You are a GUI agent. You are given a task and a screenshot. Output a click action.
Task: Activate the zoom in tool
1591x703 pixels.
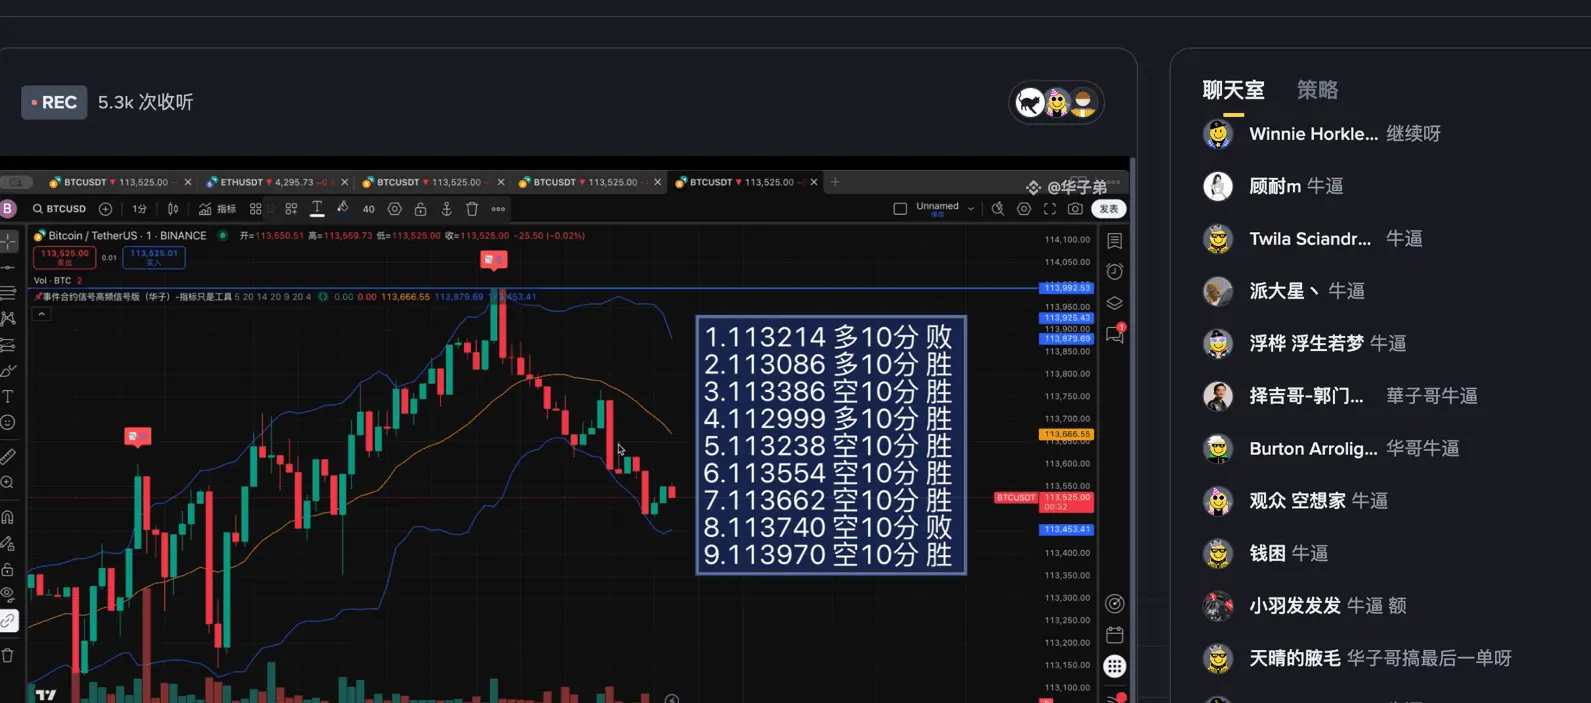pos(8,483)
